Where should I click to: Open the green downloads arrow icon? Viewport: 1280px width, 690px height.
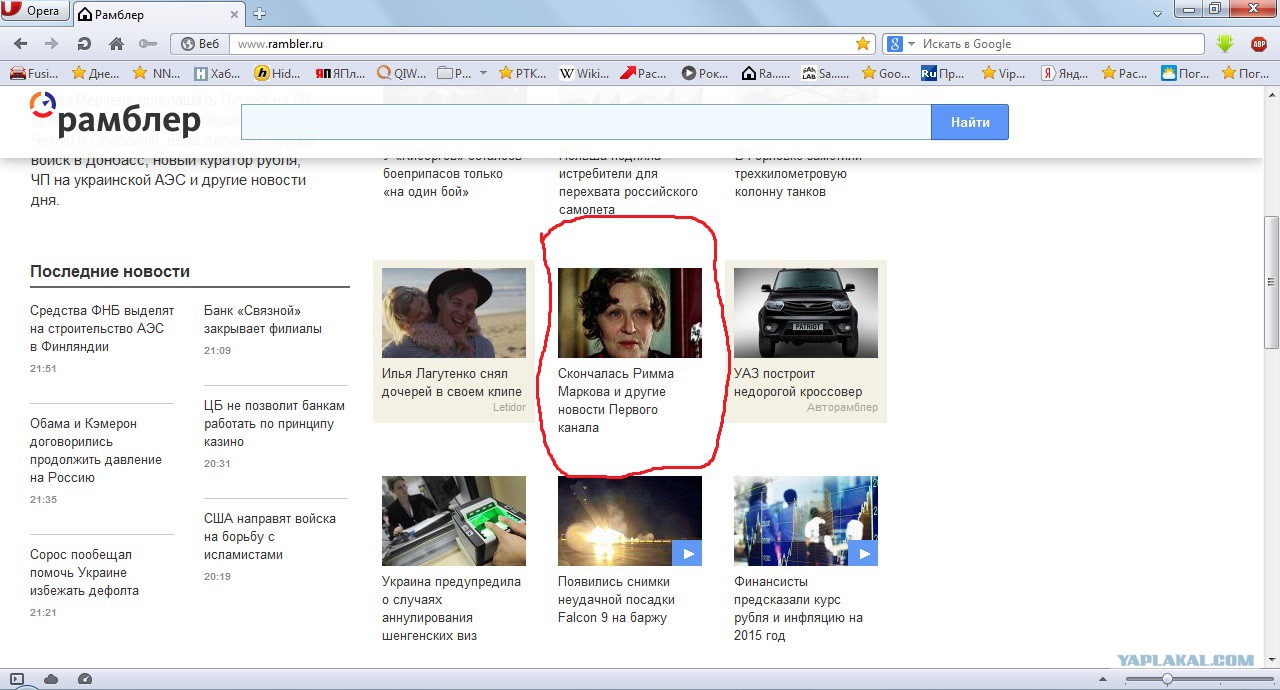(x=1225, y=44)
